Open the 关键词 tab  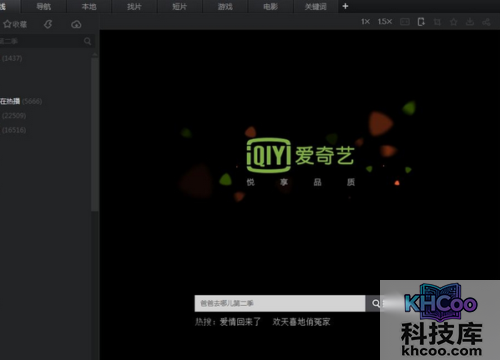tap(316, 6)
